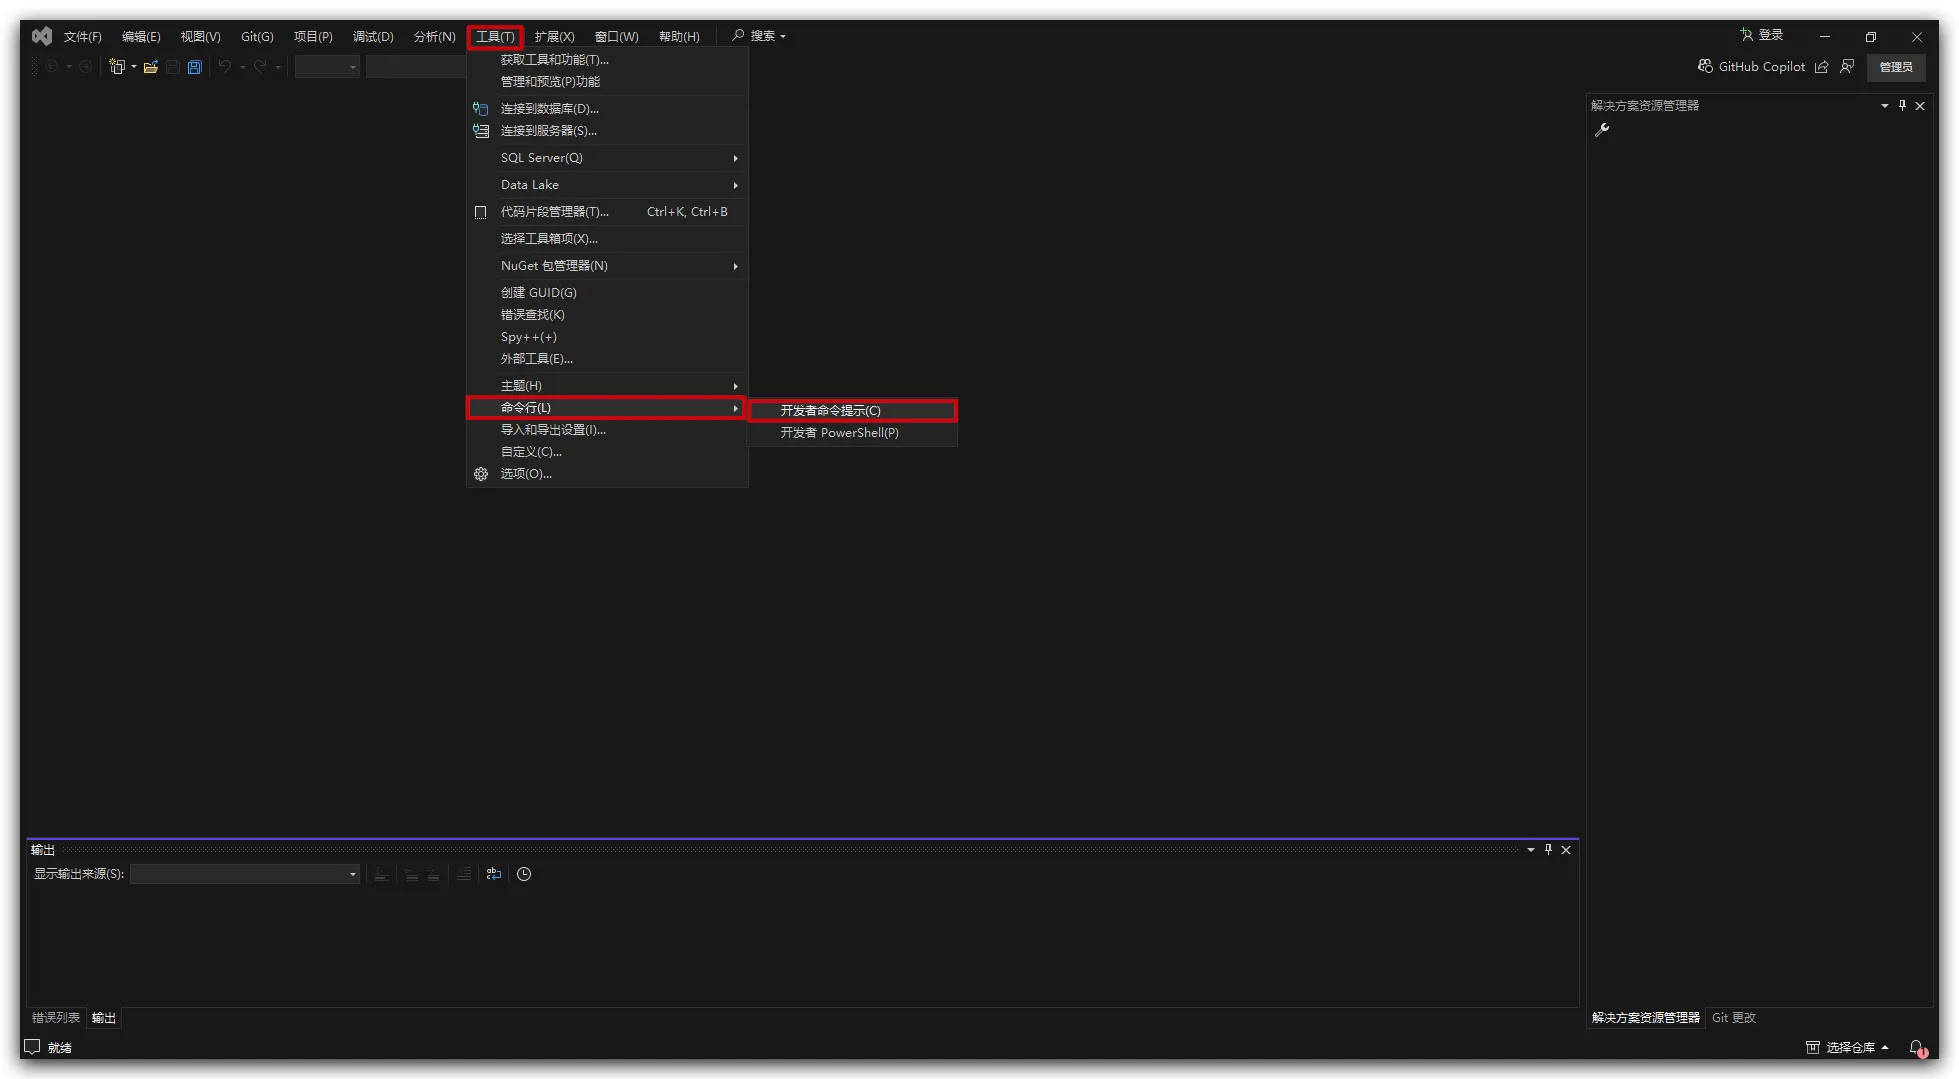Screen dimensions: 1959x1079
Task: Switch to the 错误列表 tab
Action: click(56, 1018)
